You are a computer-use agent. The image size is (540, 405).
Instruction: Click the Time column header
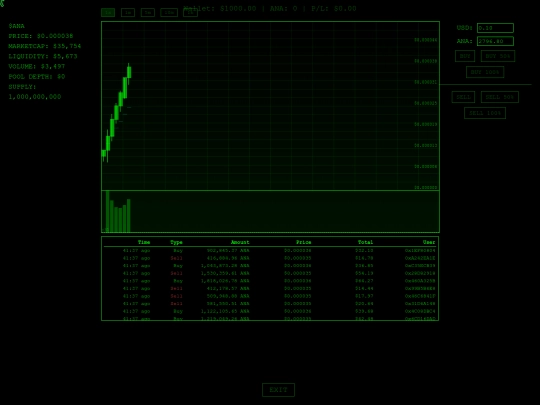[x=144, y=242]
